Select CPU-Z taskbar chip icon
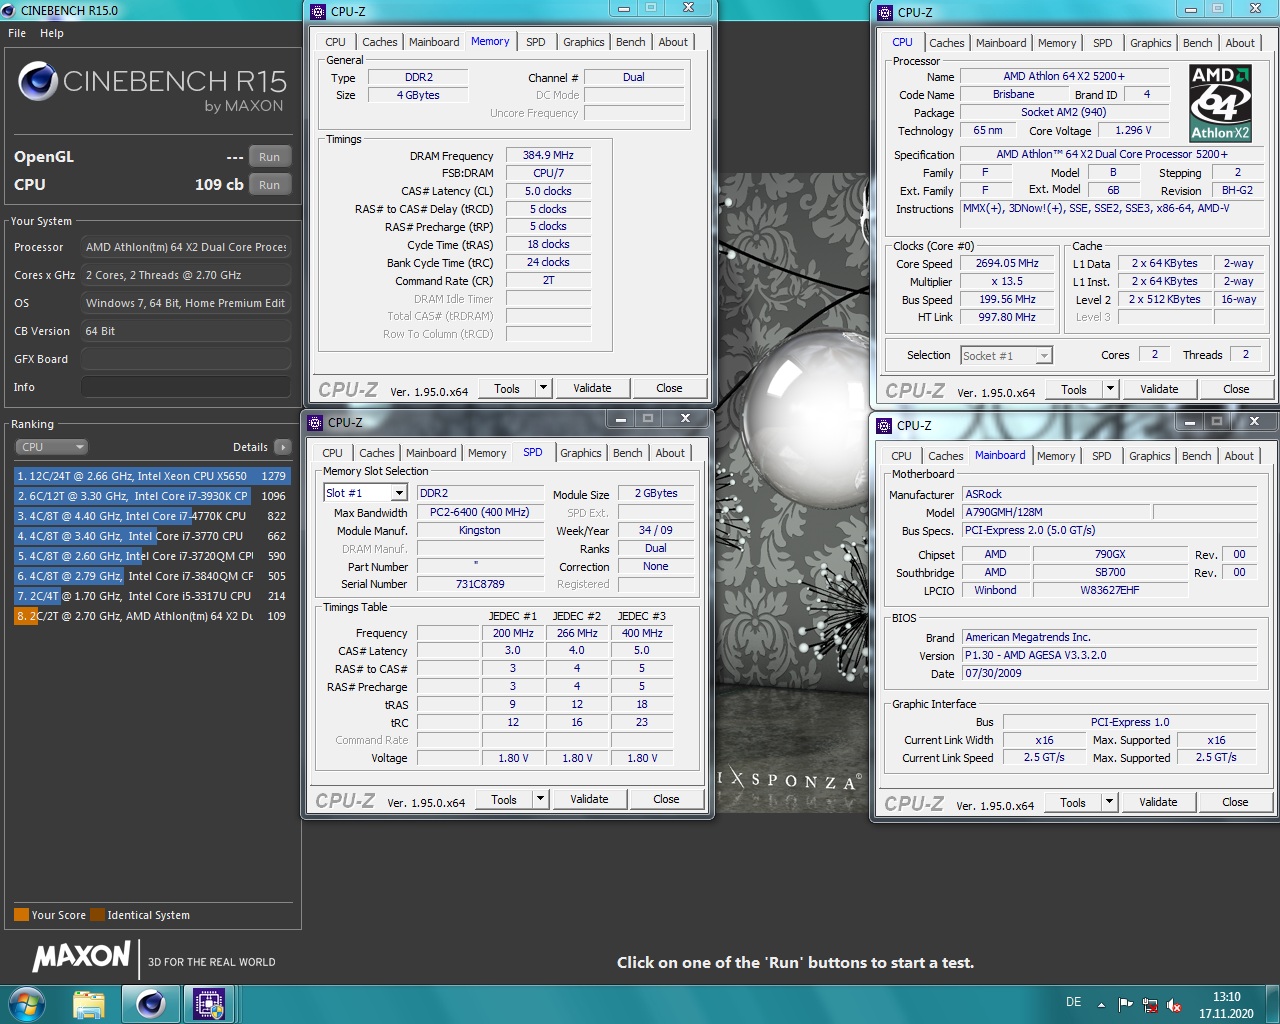 click(209, 1003)
